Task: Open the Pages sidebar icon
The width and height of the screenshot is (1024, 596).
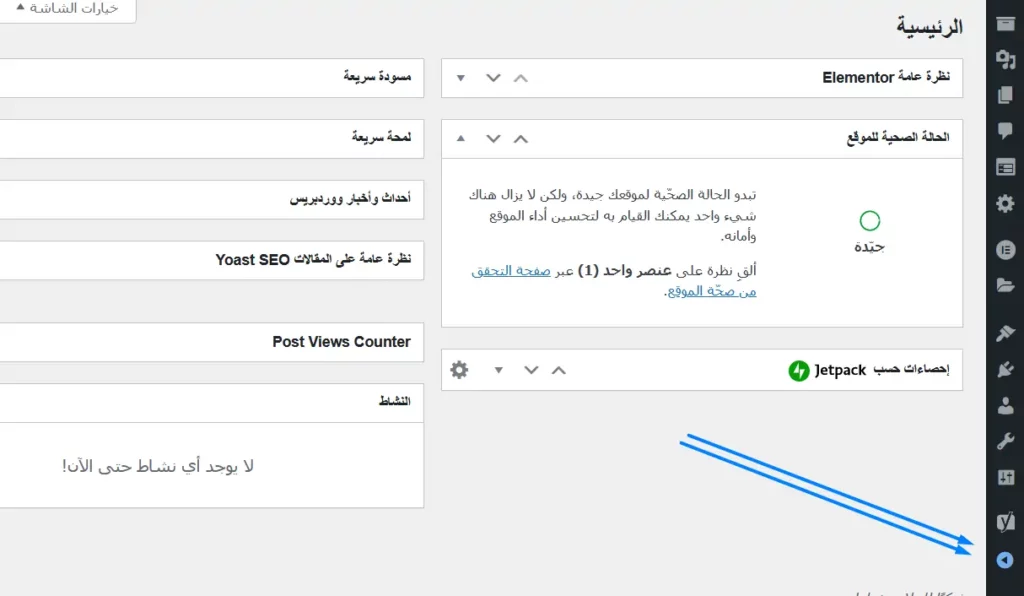Action: [x=1005, y=95]
